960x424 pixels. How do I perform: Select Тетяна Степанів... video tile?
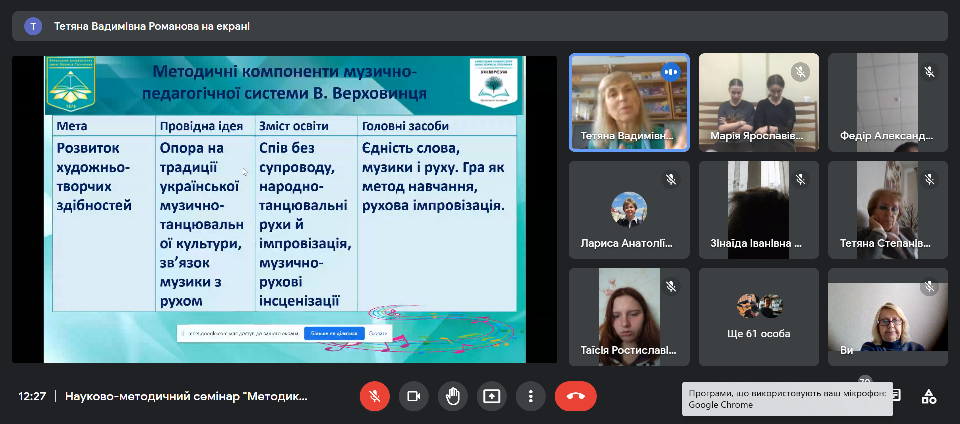point(888,210)
